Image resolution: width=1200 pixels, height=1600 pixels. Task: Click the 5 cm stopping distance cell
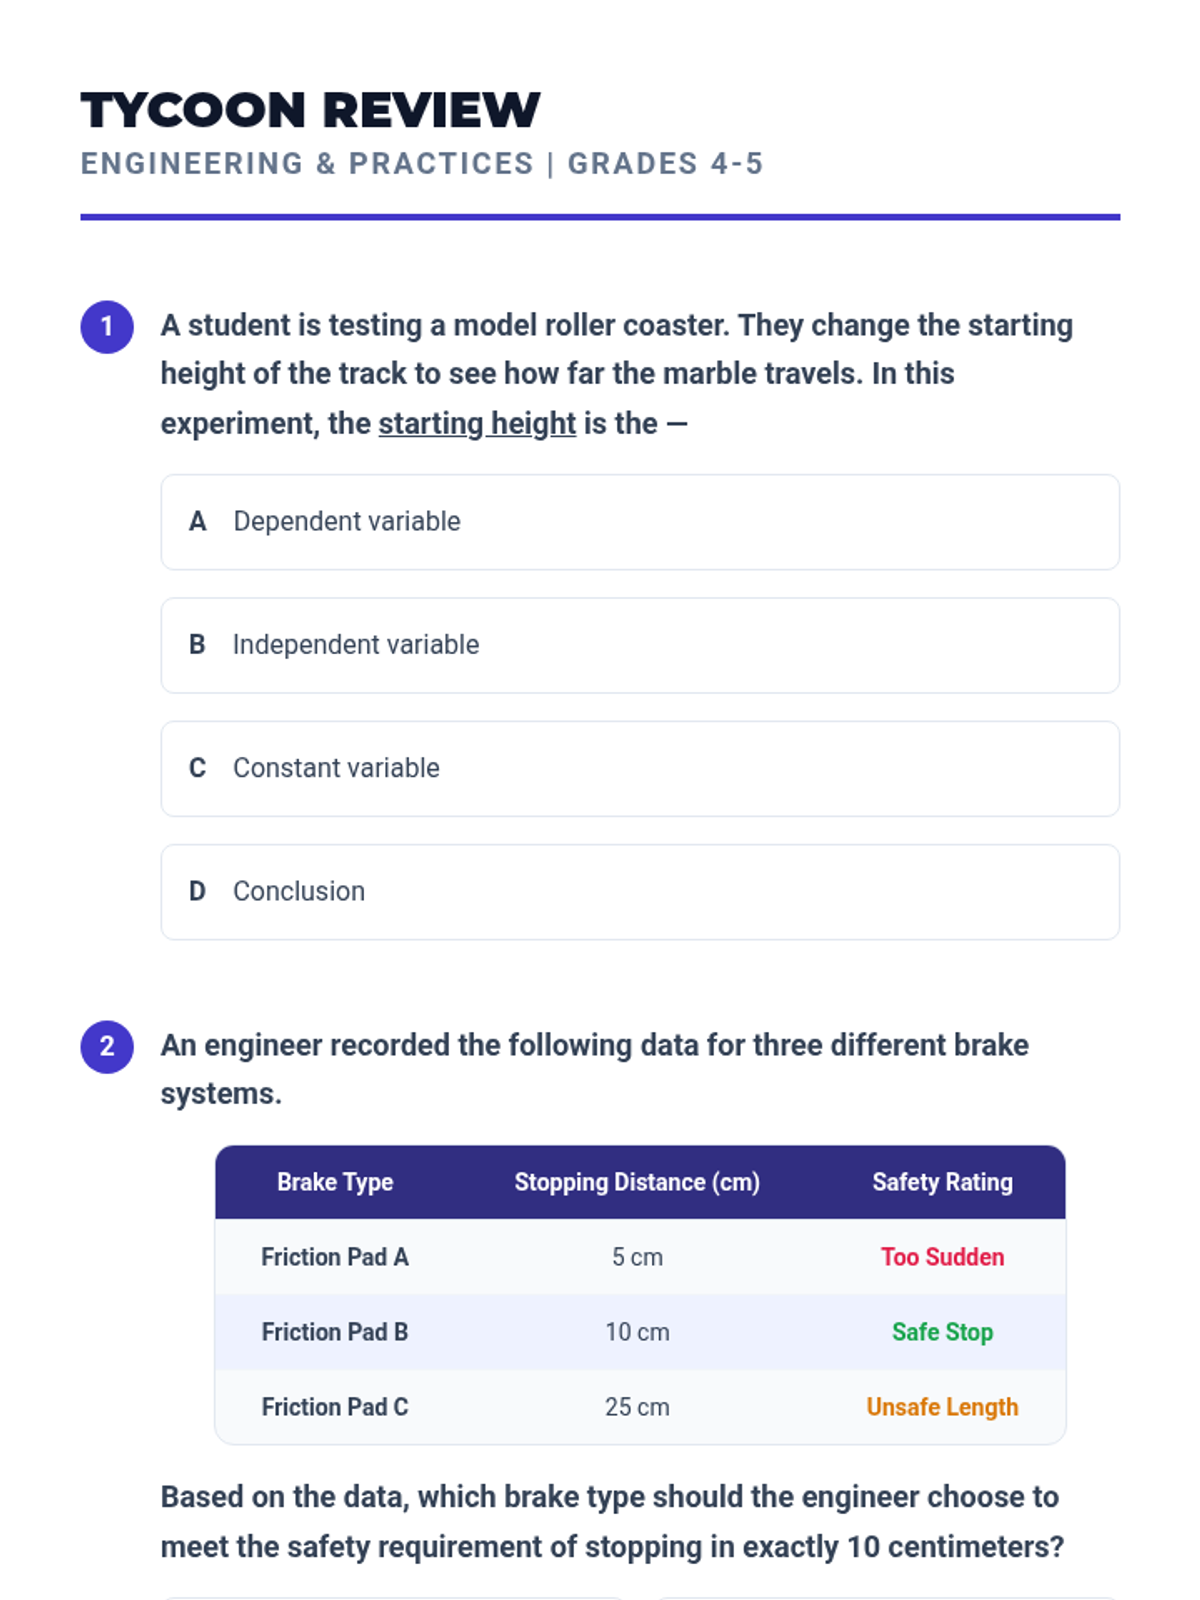coord(637,1257)
